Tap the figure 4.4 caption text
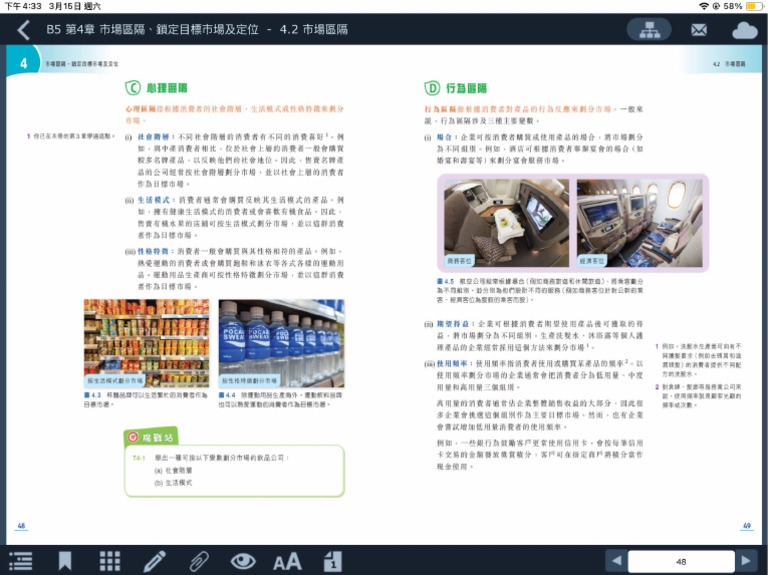The width and height of the screenshot is (768, 575). tap(281, 400)
